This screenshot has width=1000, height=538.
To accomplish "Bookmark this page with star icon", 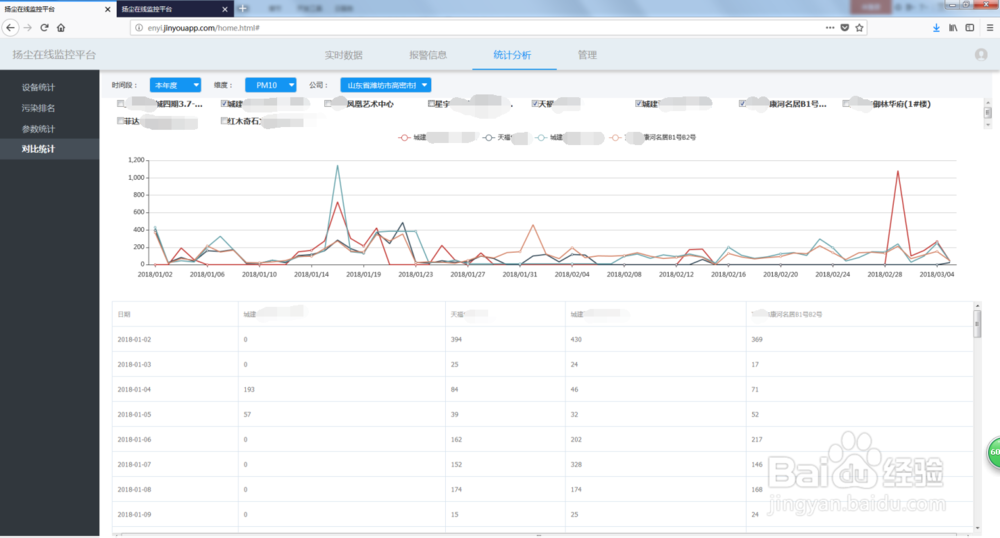I will point(860,27).
